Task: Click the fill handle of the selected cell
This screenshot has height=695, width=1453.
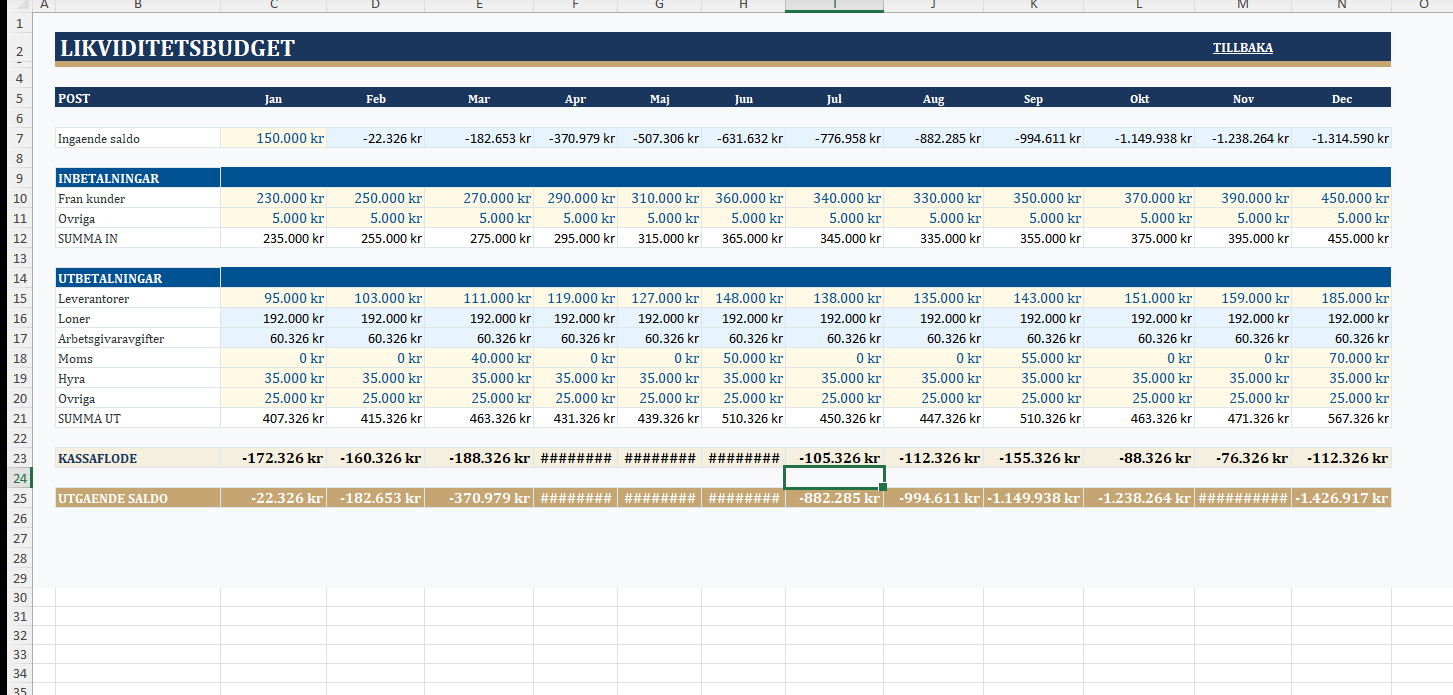Action: [883, 487]
